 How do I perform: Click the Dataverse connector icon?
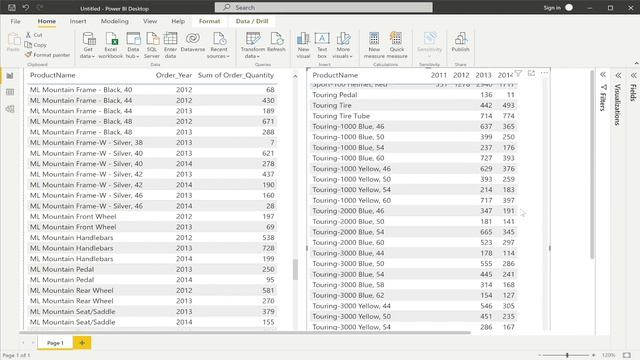click(x=193, y=42)
